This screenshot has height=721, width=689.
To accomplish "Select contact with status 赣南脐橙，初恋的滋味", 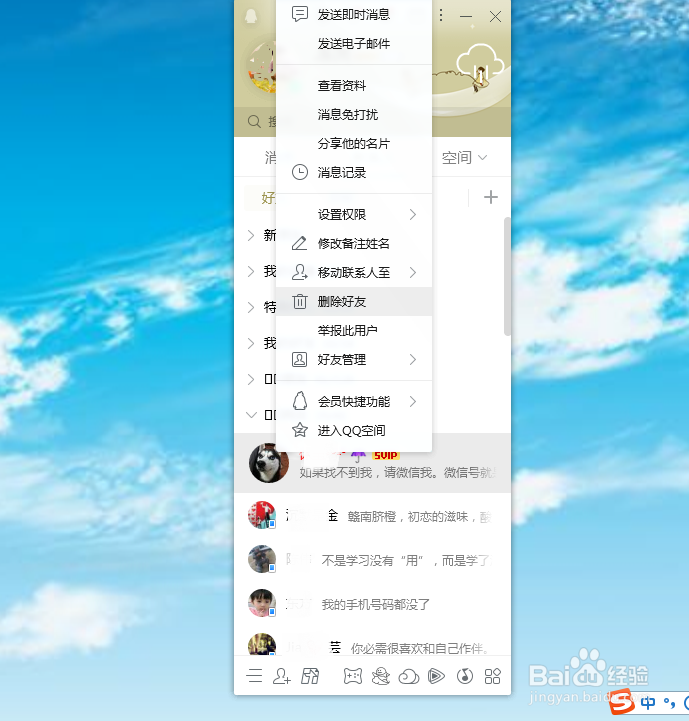I will tap(373, 515).
